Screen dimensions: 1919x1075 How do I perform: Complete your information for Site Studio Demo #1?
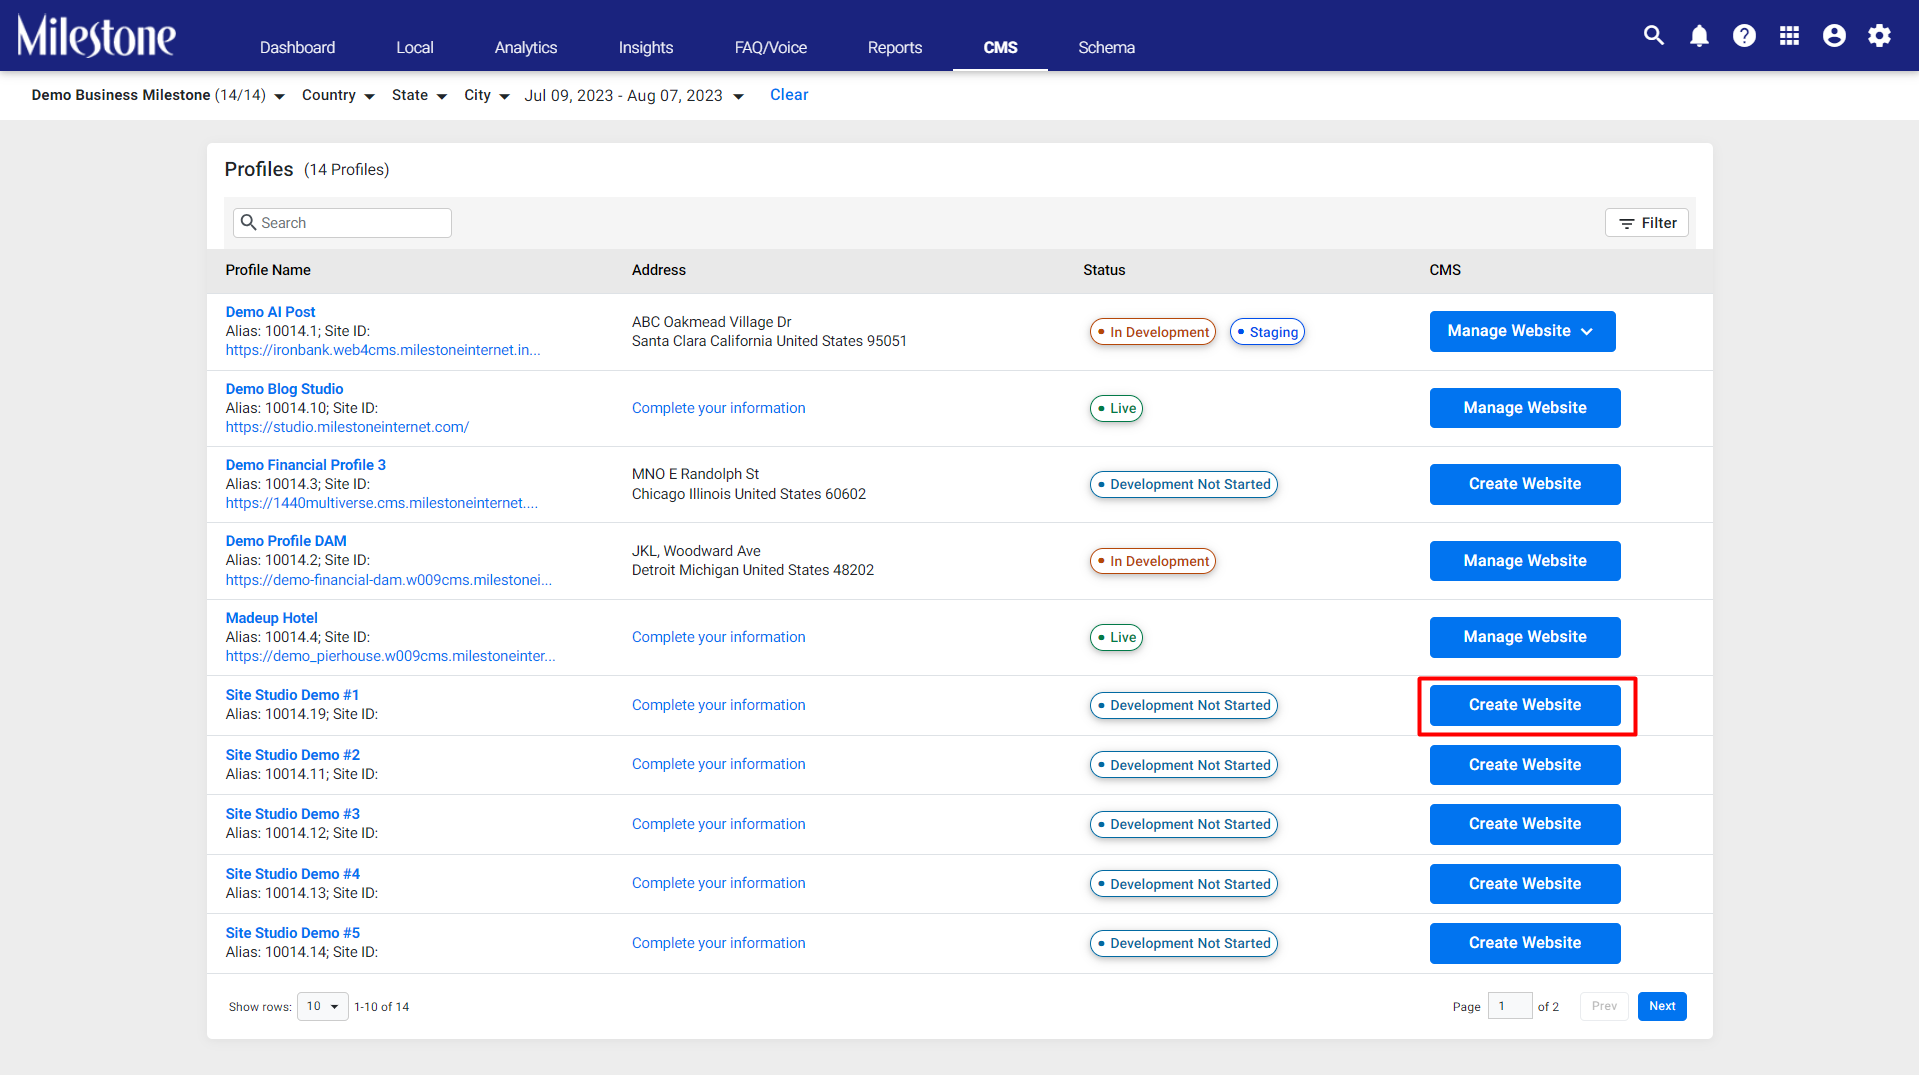tap(718, 705)
